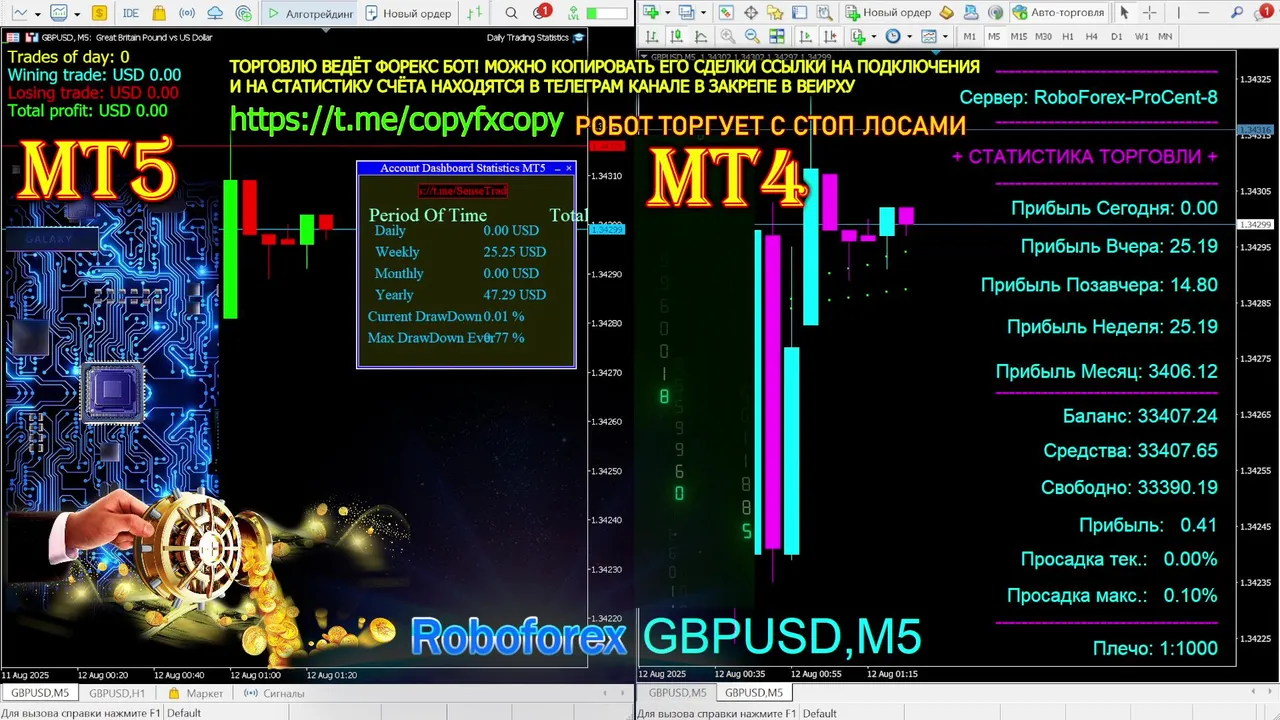The image size is (1280, 720).
Task: Toggle MT4 chart shift
Action: pyautogui.click(x=830, y=36)
